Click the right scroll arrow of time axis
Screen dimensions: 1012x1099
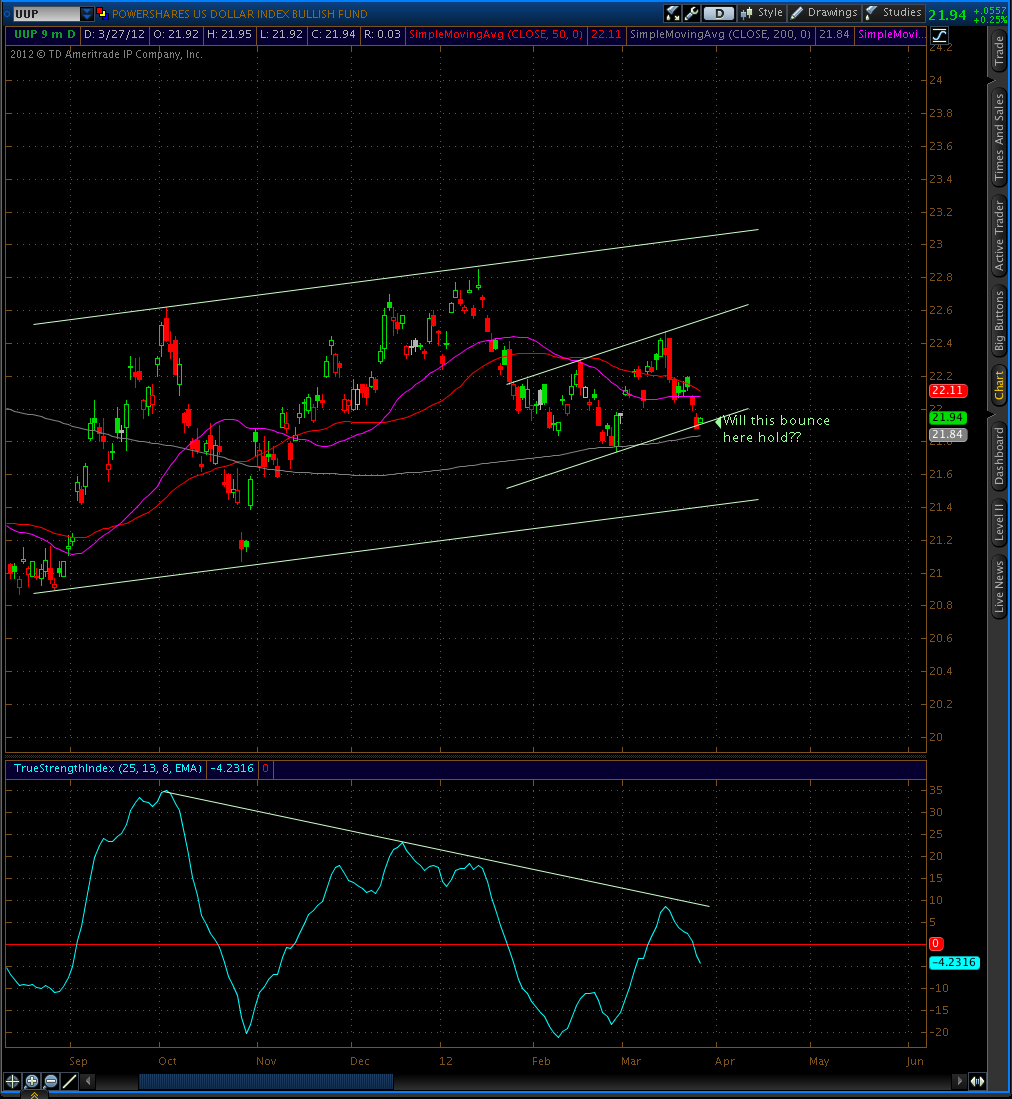[x=959, y=1081]
